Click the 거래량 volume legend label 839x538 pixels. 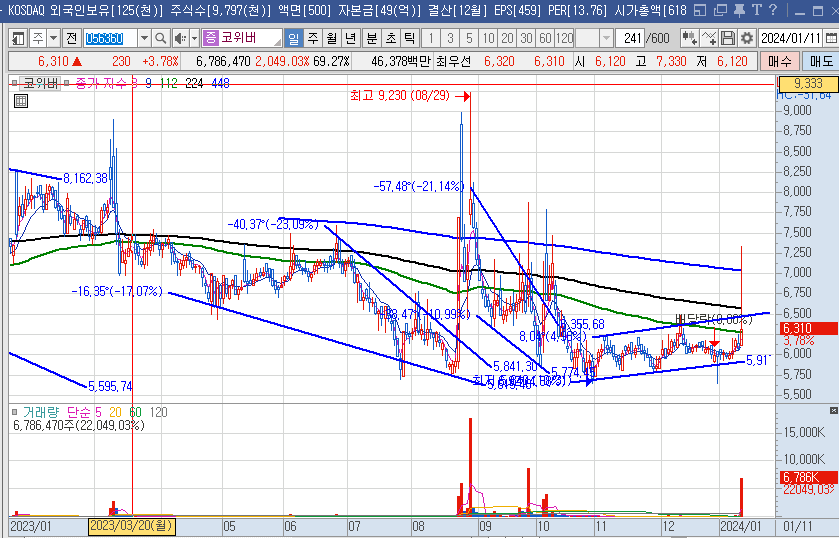coord(41,412)
